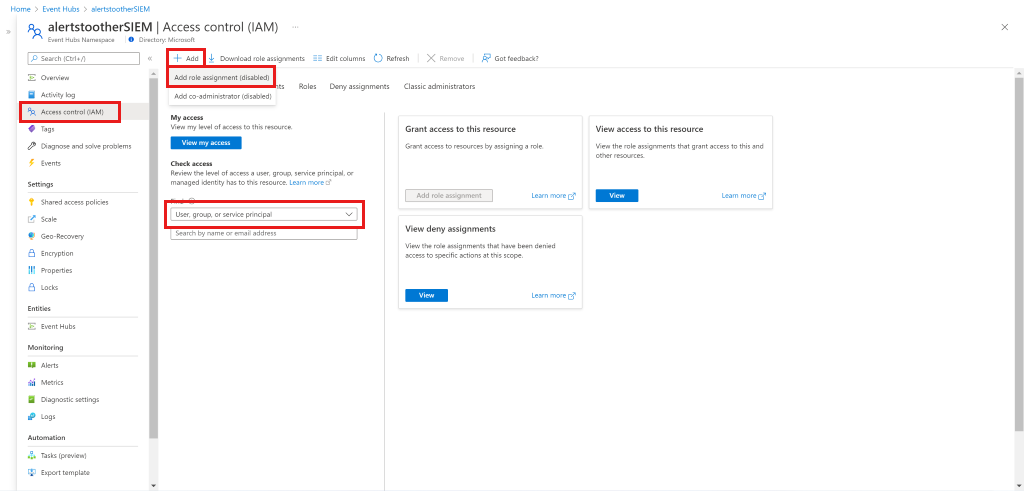Open Learn more link in View deny assignments card
This screenshot has height=491, width=1024.
pyautogui.click(x=553, y=296)
